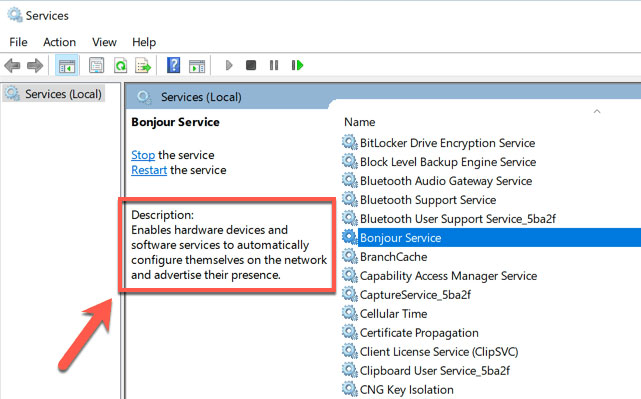The image size is (641, 399).
Task: Select Bluetooth Support Service
Action: (428, 200)
